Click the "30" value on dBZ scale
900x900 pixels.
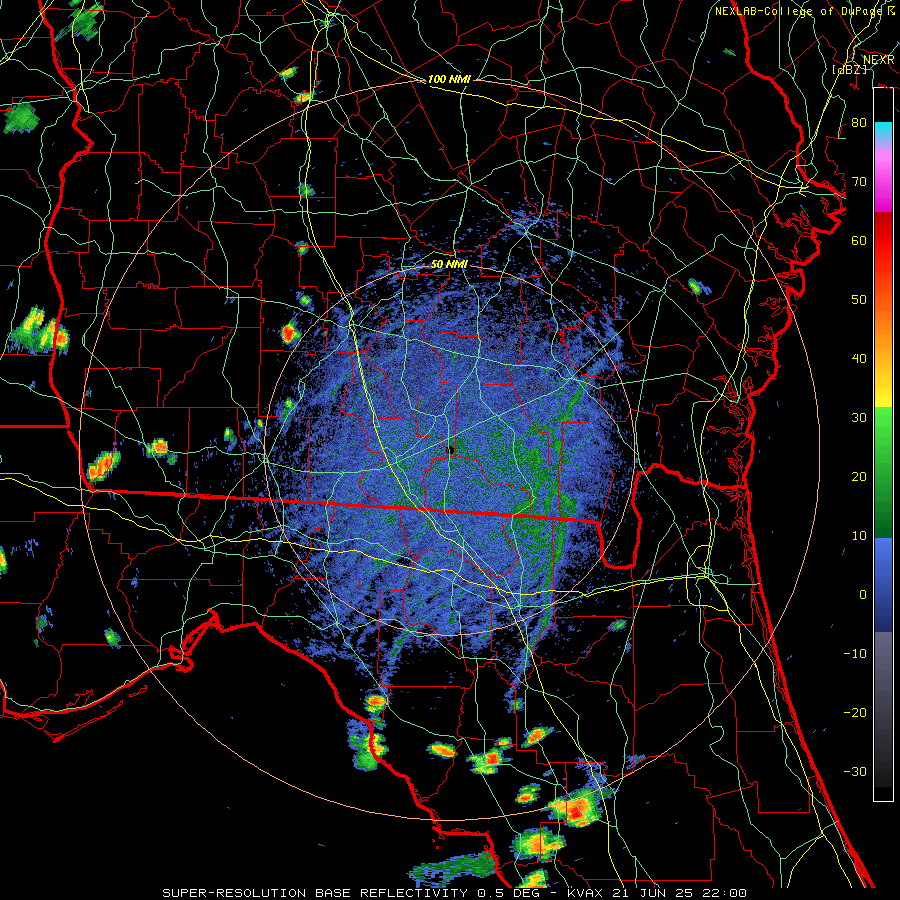coord(859,418)
